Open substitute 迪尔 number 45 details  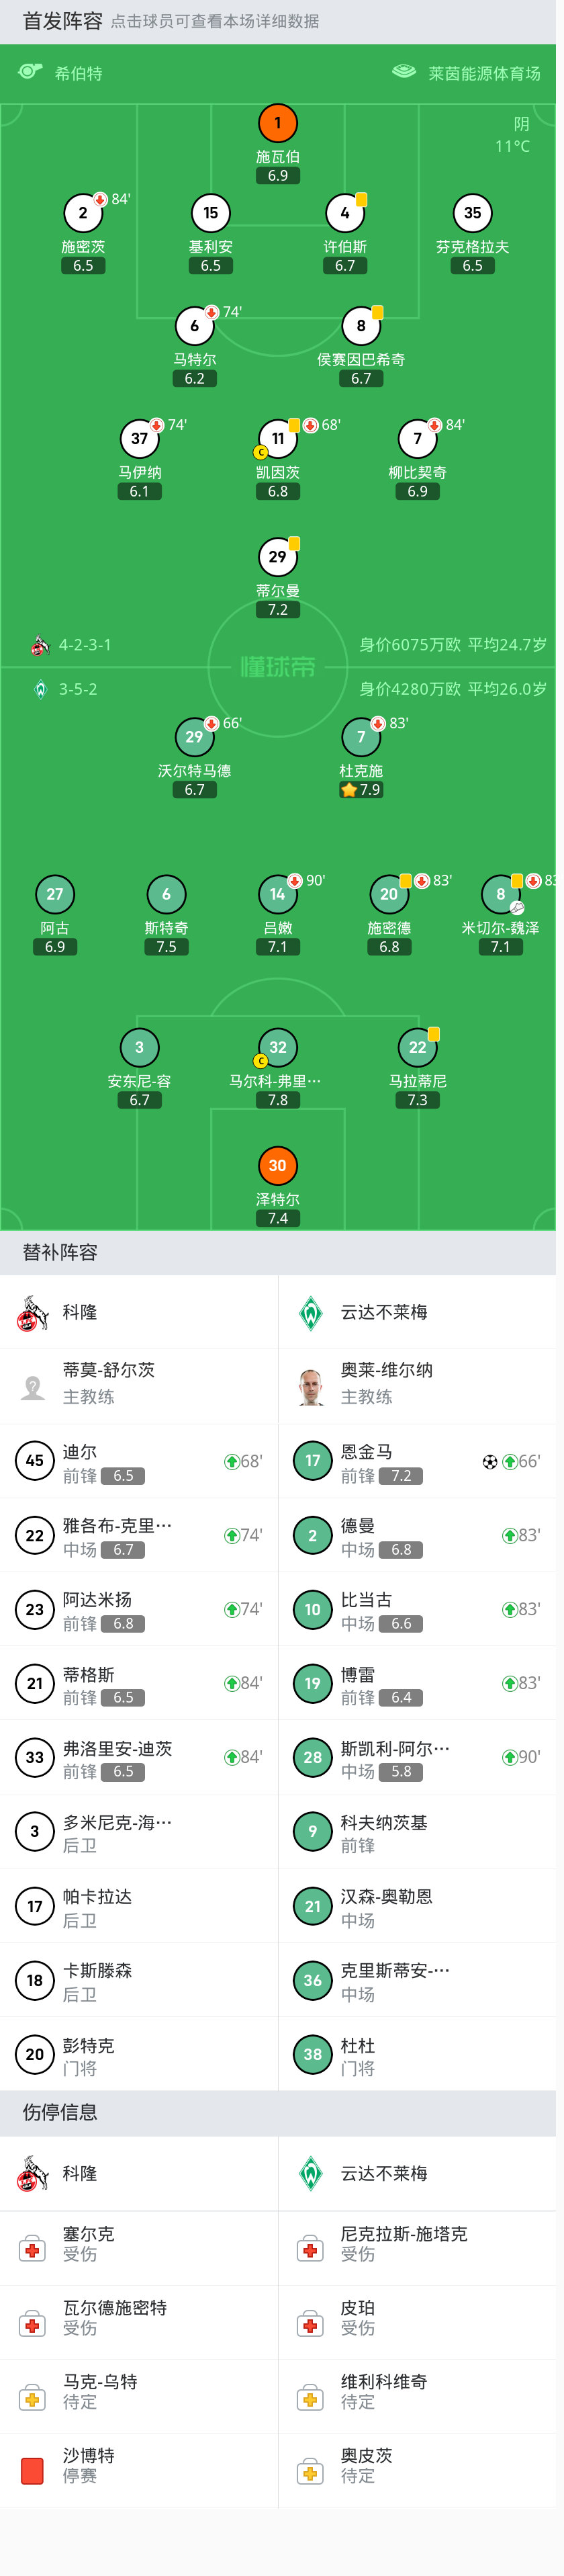(x=35, y=1461)
